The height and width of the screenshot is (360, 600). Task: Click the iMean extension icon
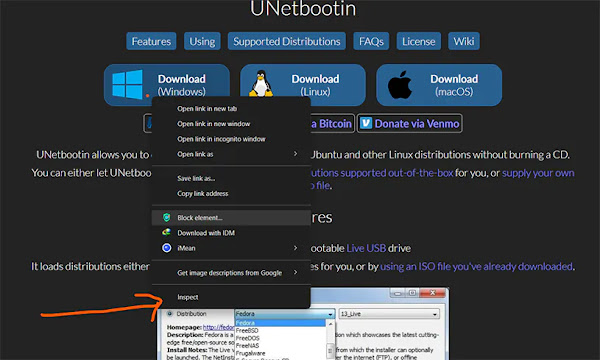(166, 248)
